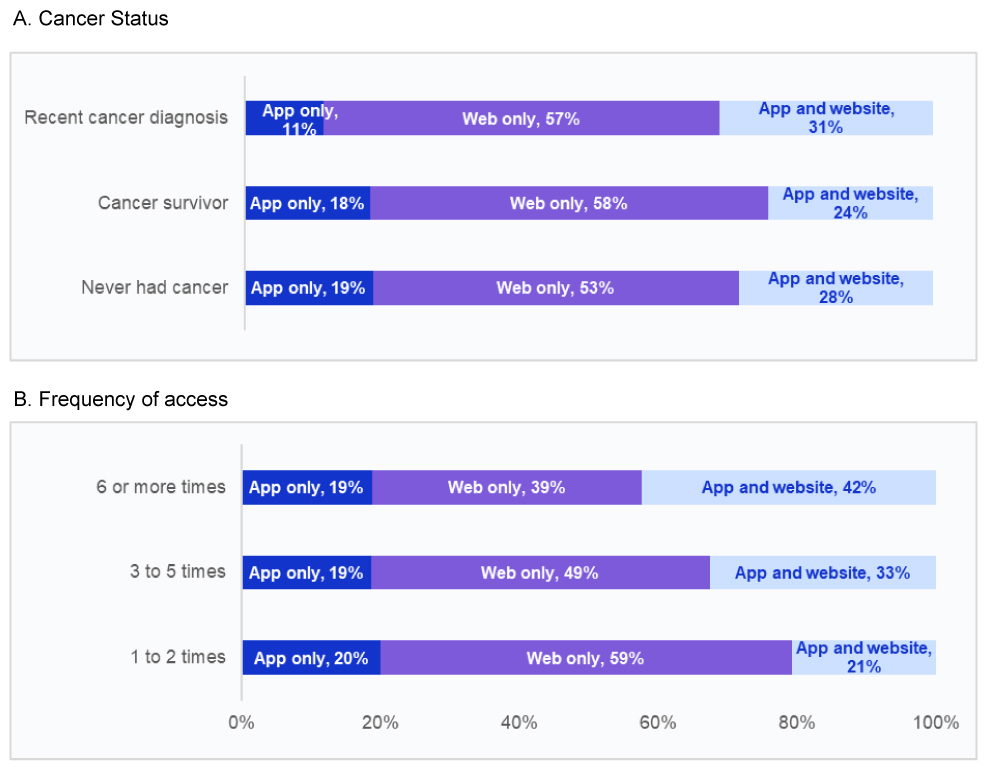Click the 'App and website, 33%' segment

coord(822,573)
